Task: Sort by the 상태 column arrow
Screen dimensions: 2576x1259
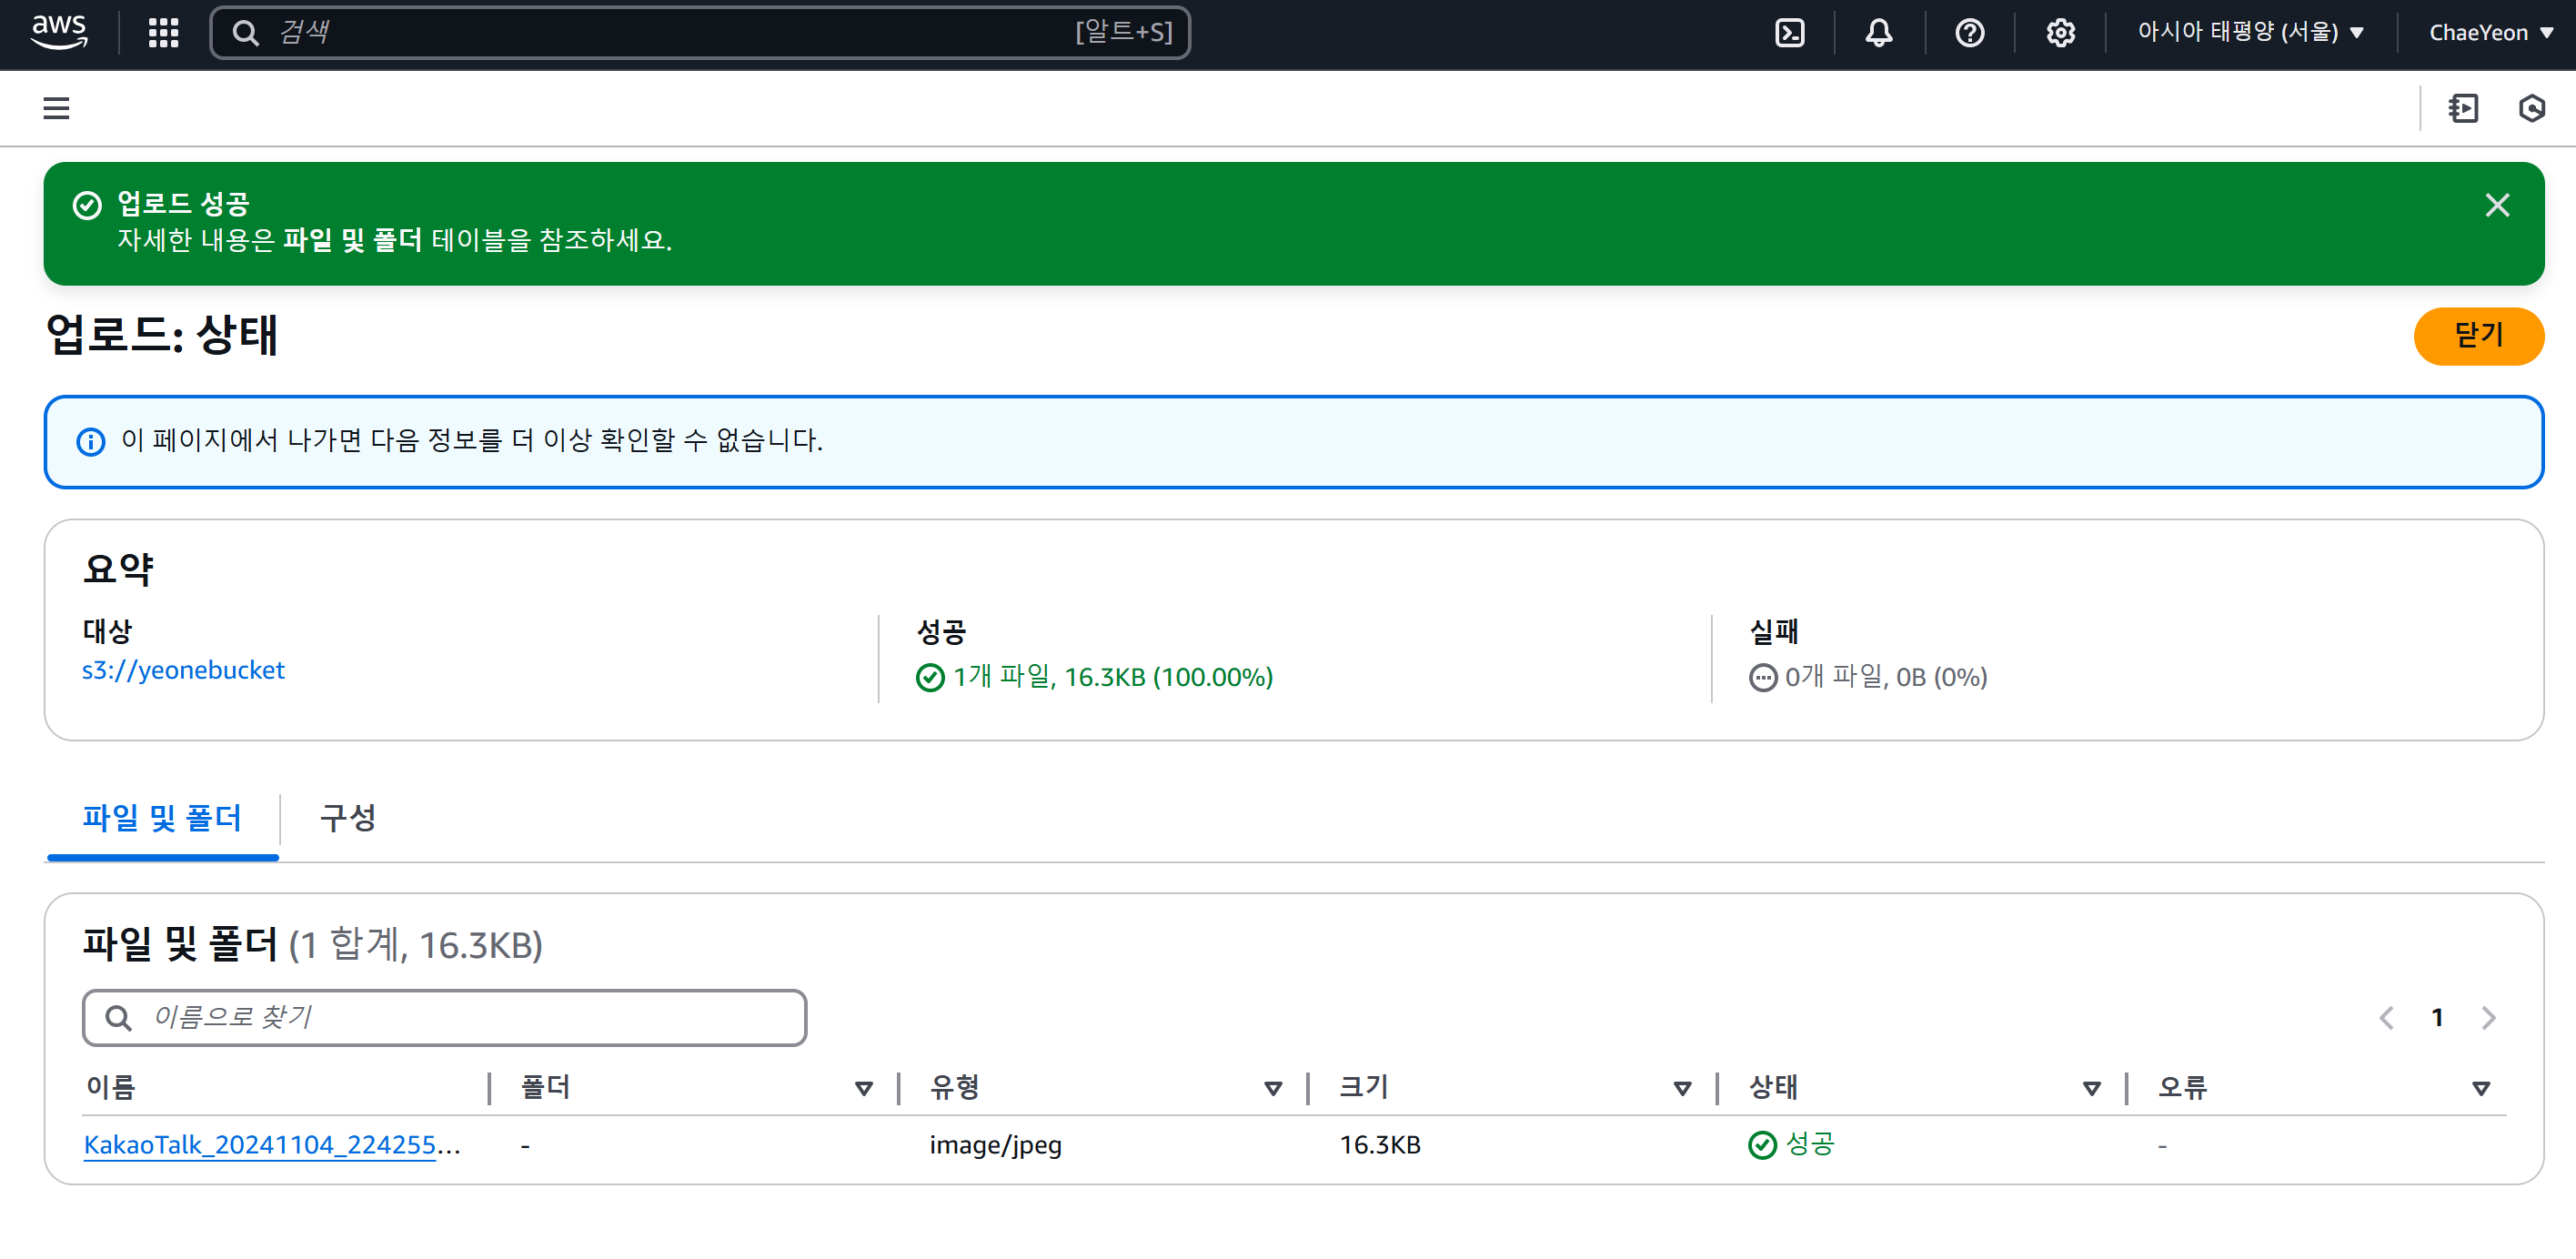Action: pos(2091,1088)
